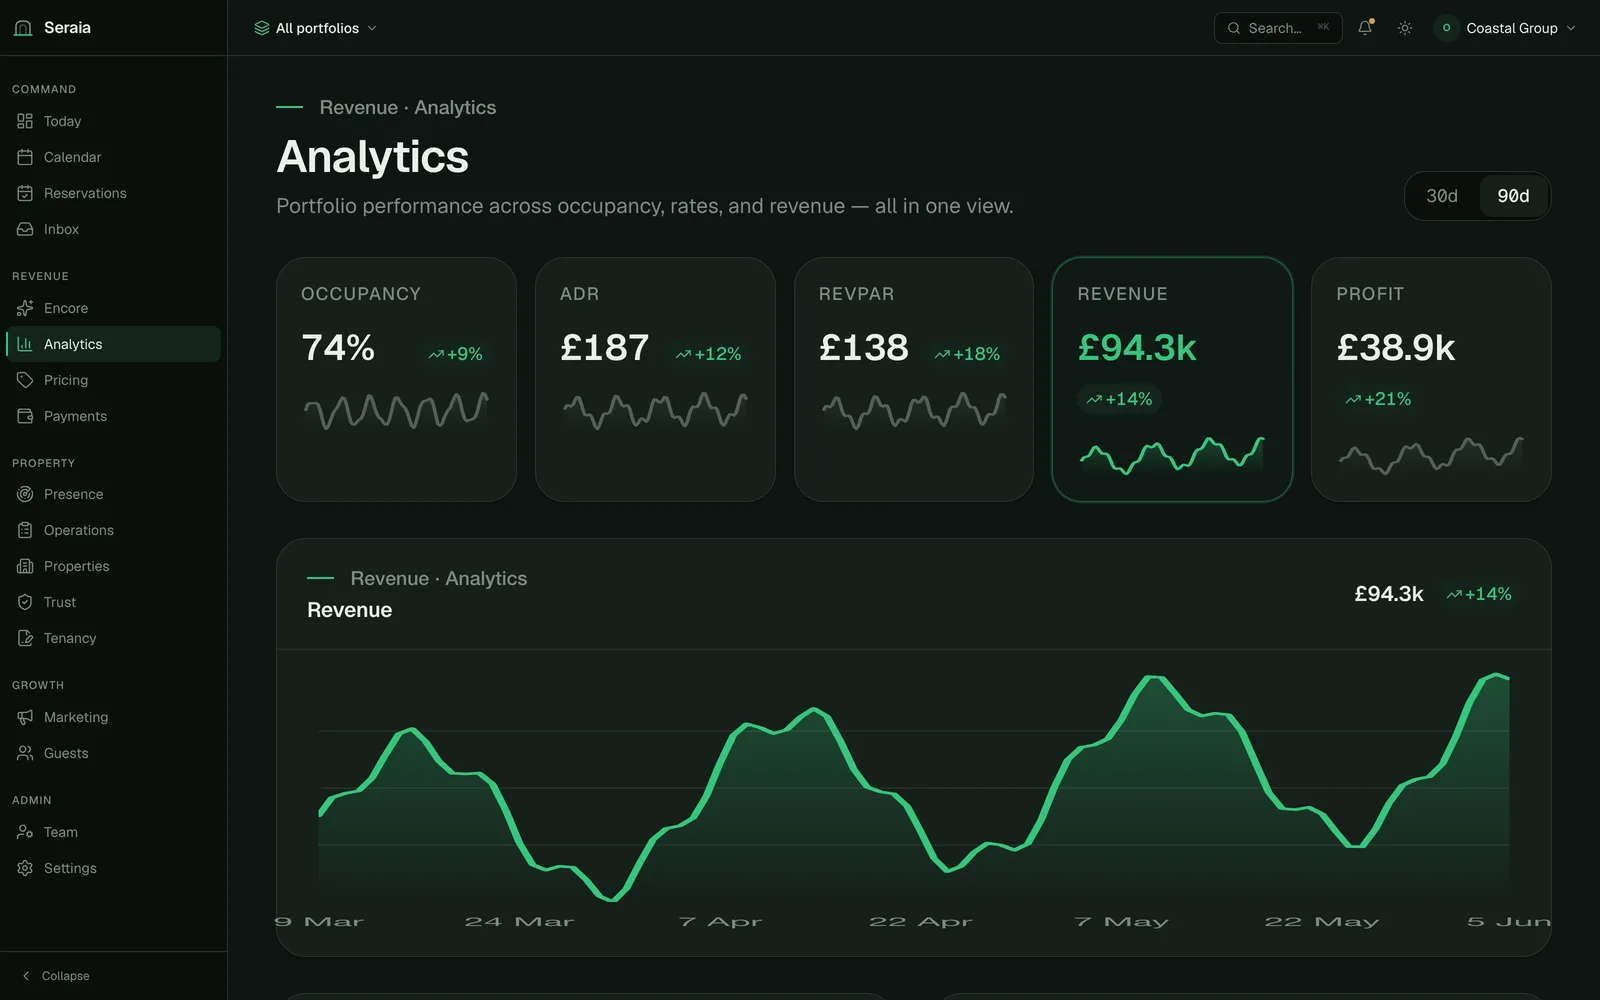Open Reservations from sidebar
1600x1000 pixels.
(x=113, y=193)
